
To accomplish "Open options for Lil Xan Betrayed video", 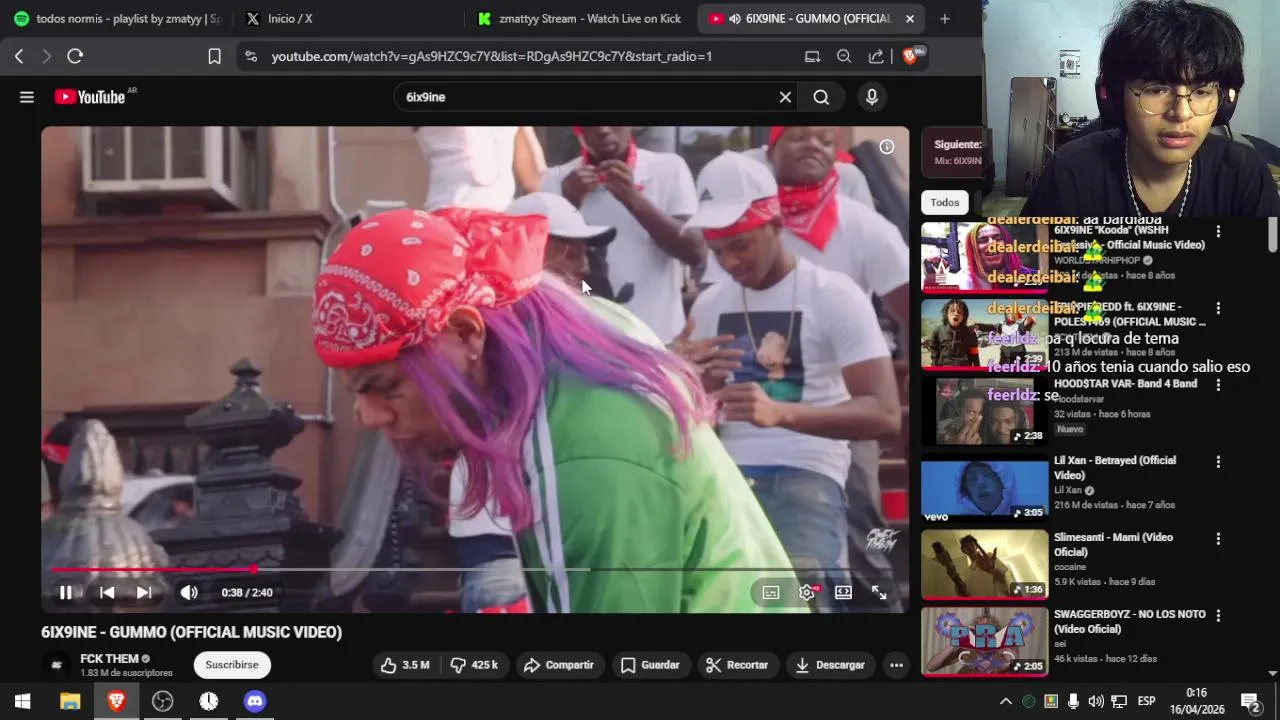I will tap(1218, 462).
